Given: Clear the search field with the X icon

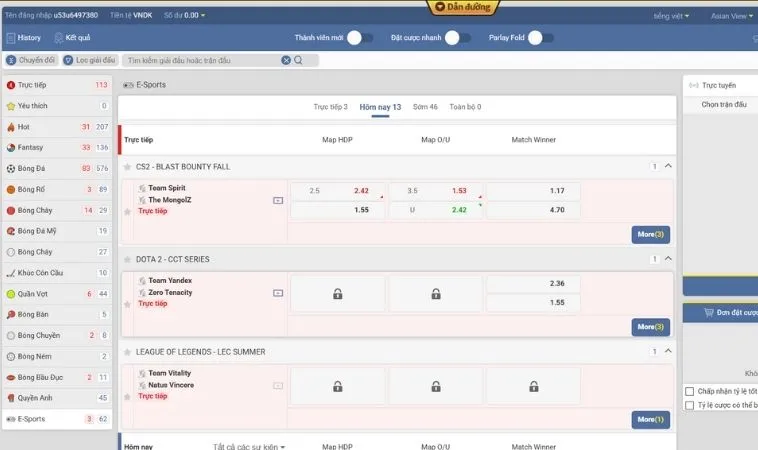Looking at the screenshot, I should [x=286, y=60].
